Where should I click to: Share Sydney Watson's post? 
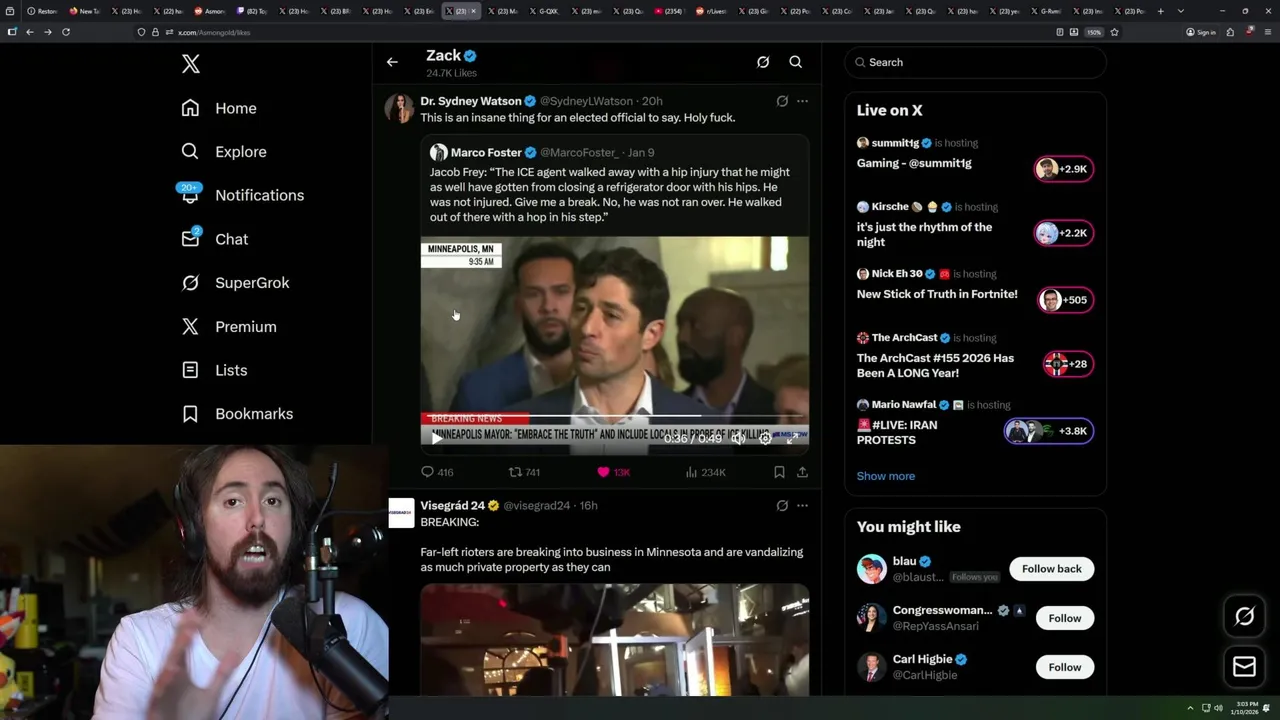802,472
